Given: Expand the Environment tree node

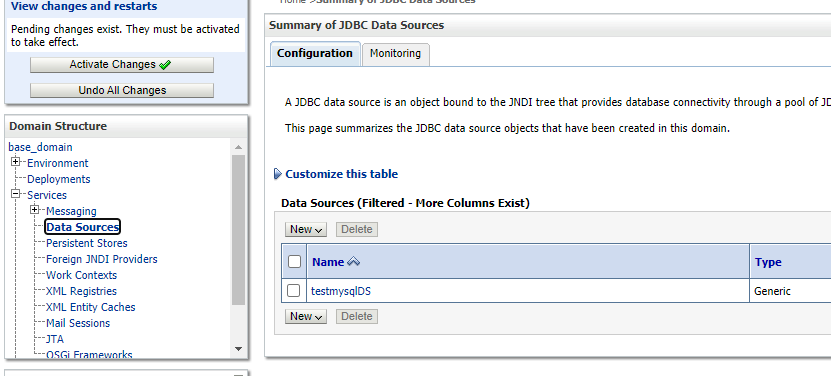Looking at the screenshot, I should click(x=16, y=162).
